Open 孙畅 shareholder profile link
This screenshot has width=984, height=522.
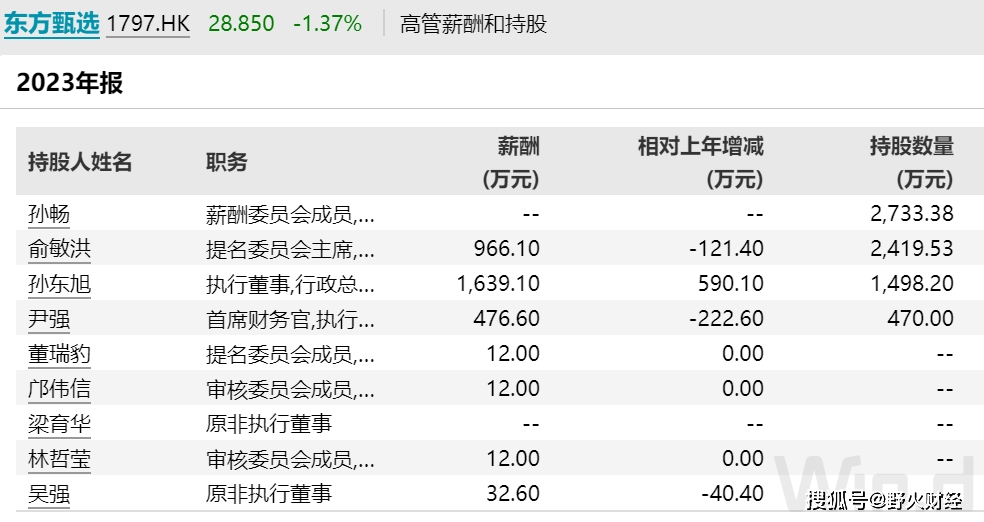click(x=49, y=213)
